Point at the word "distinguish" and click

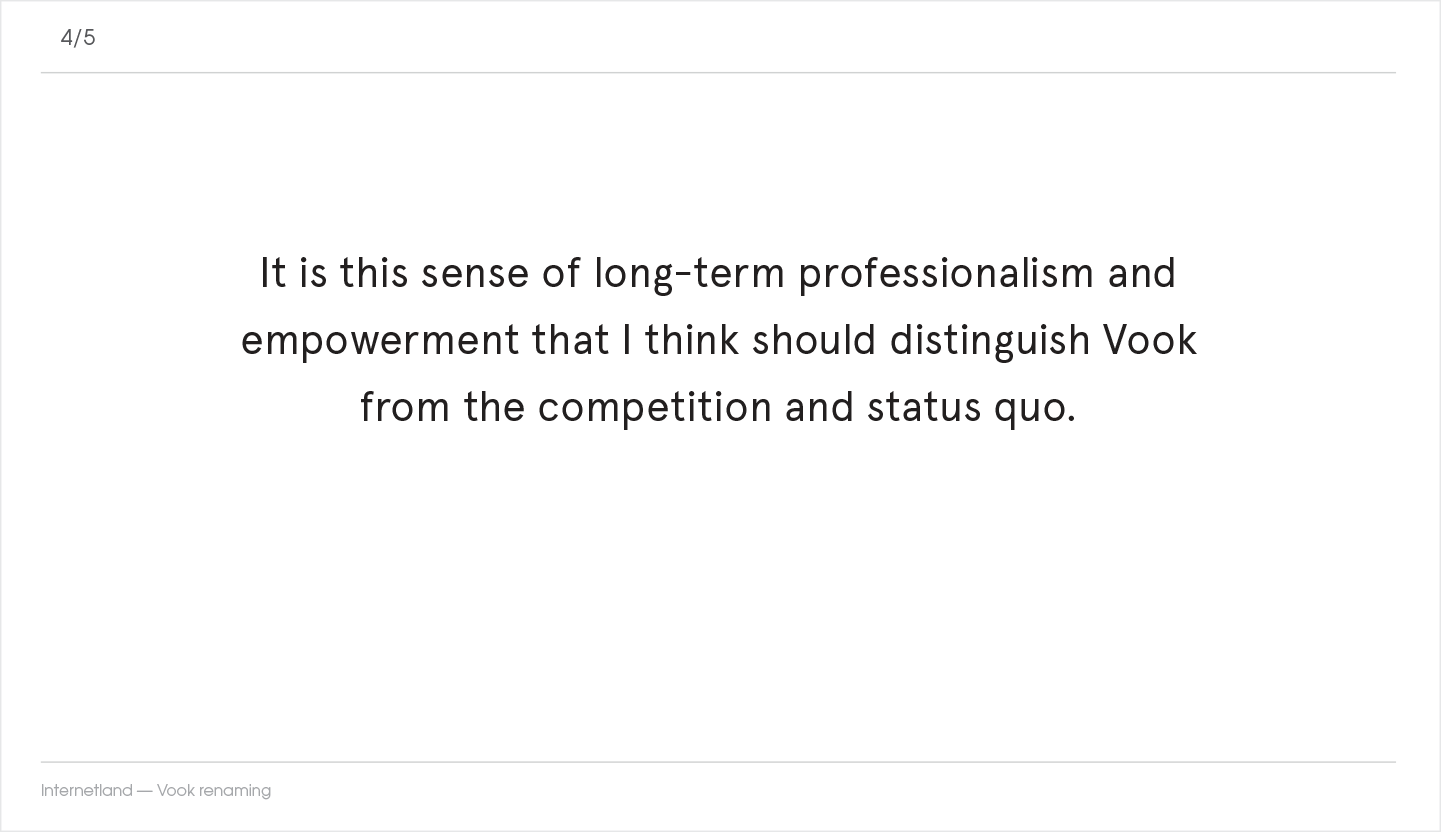coord(990,341)
